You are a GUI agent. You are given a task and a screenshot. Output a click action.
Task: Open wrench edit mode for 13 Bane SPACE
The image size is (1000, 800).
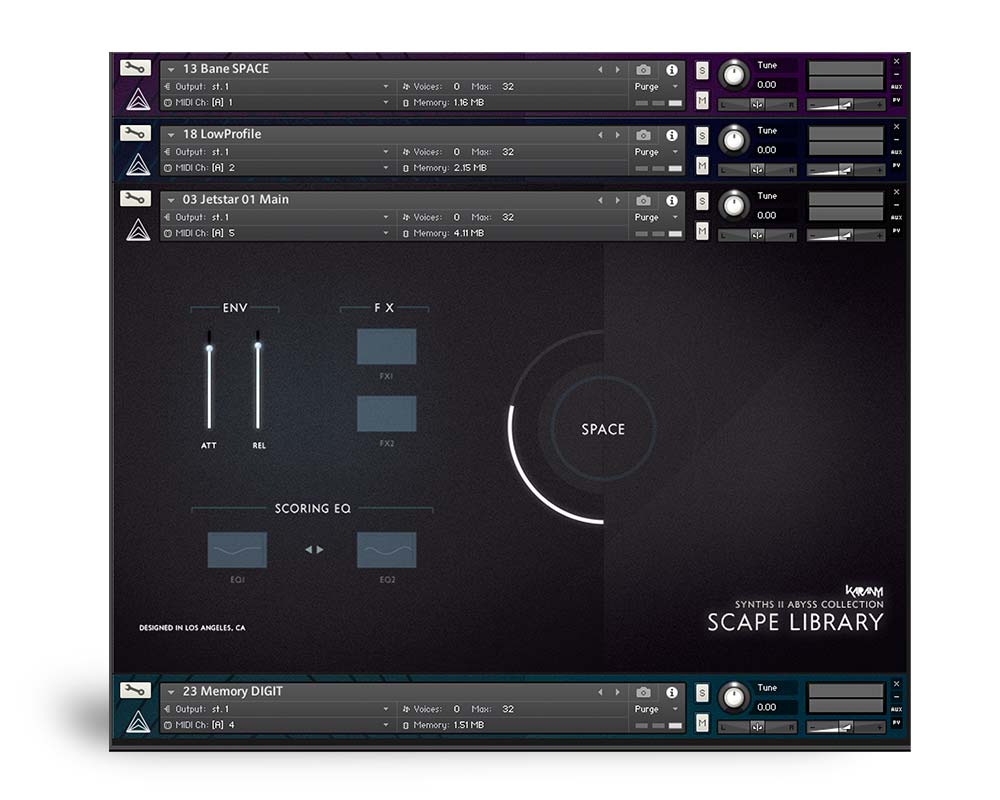(135, 68)
